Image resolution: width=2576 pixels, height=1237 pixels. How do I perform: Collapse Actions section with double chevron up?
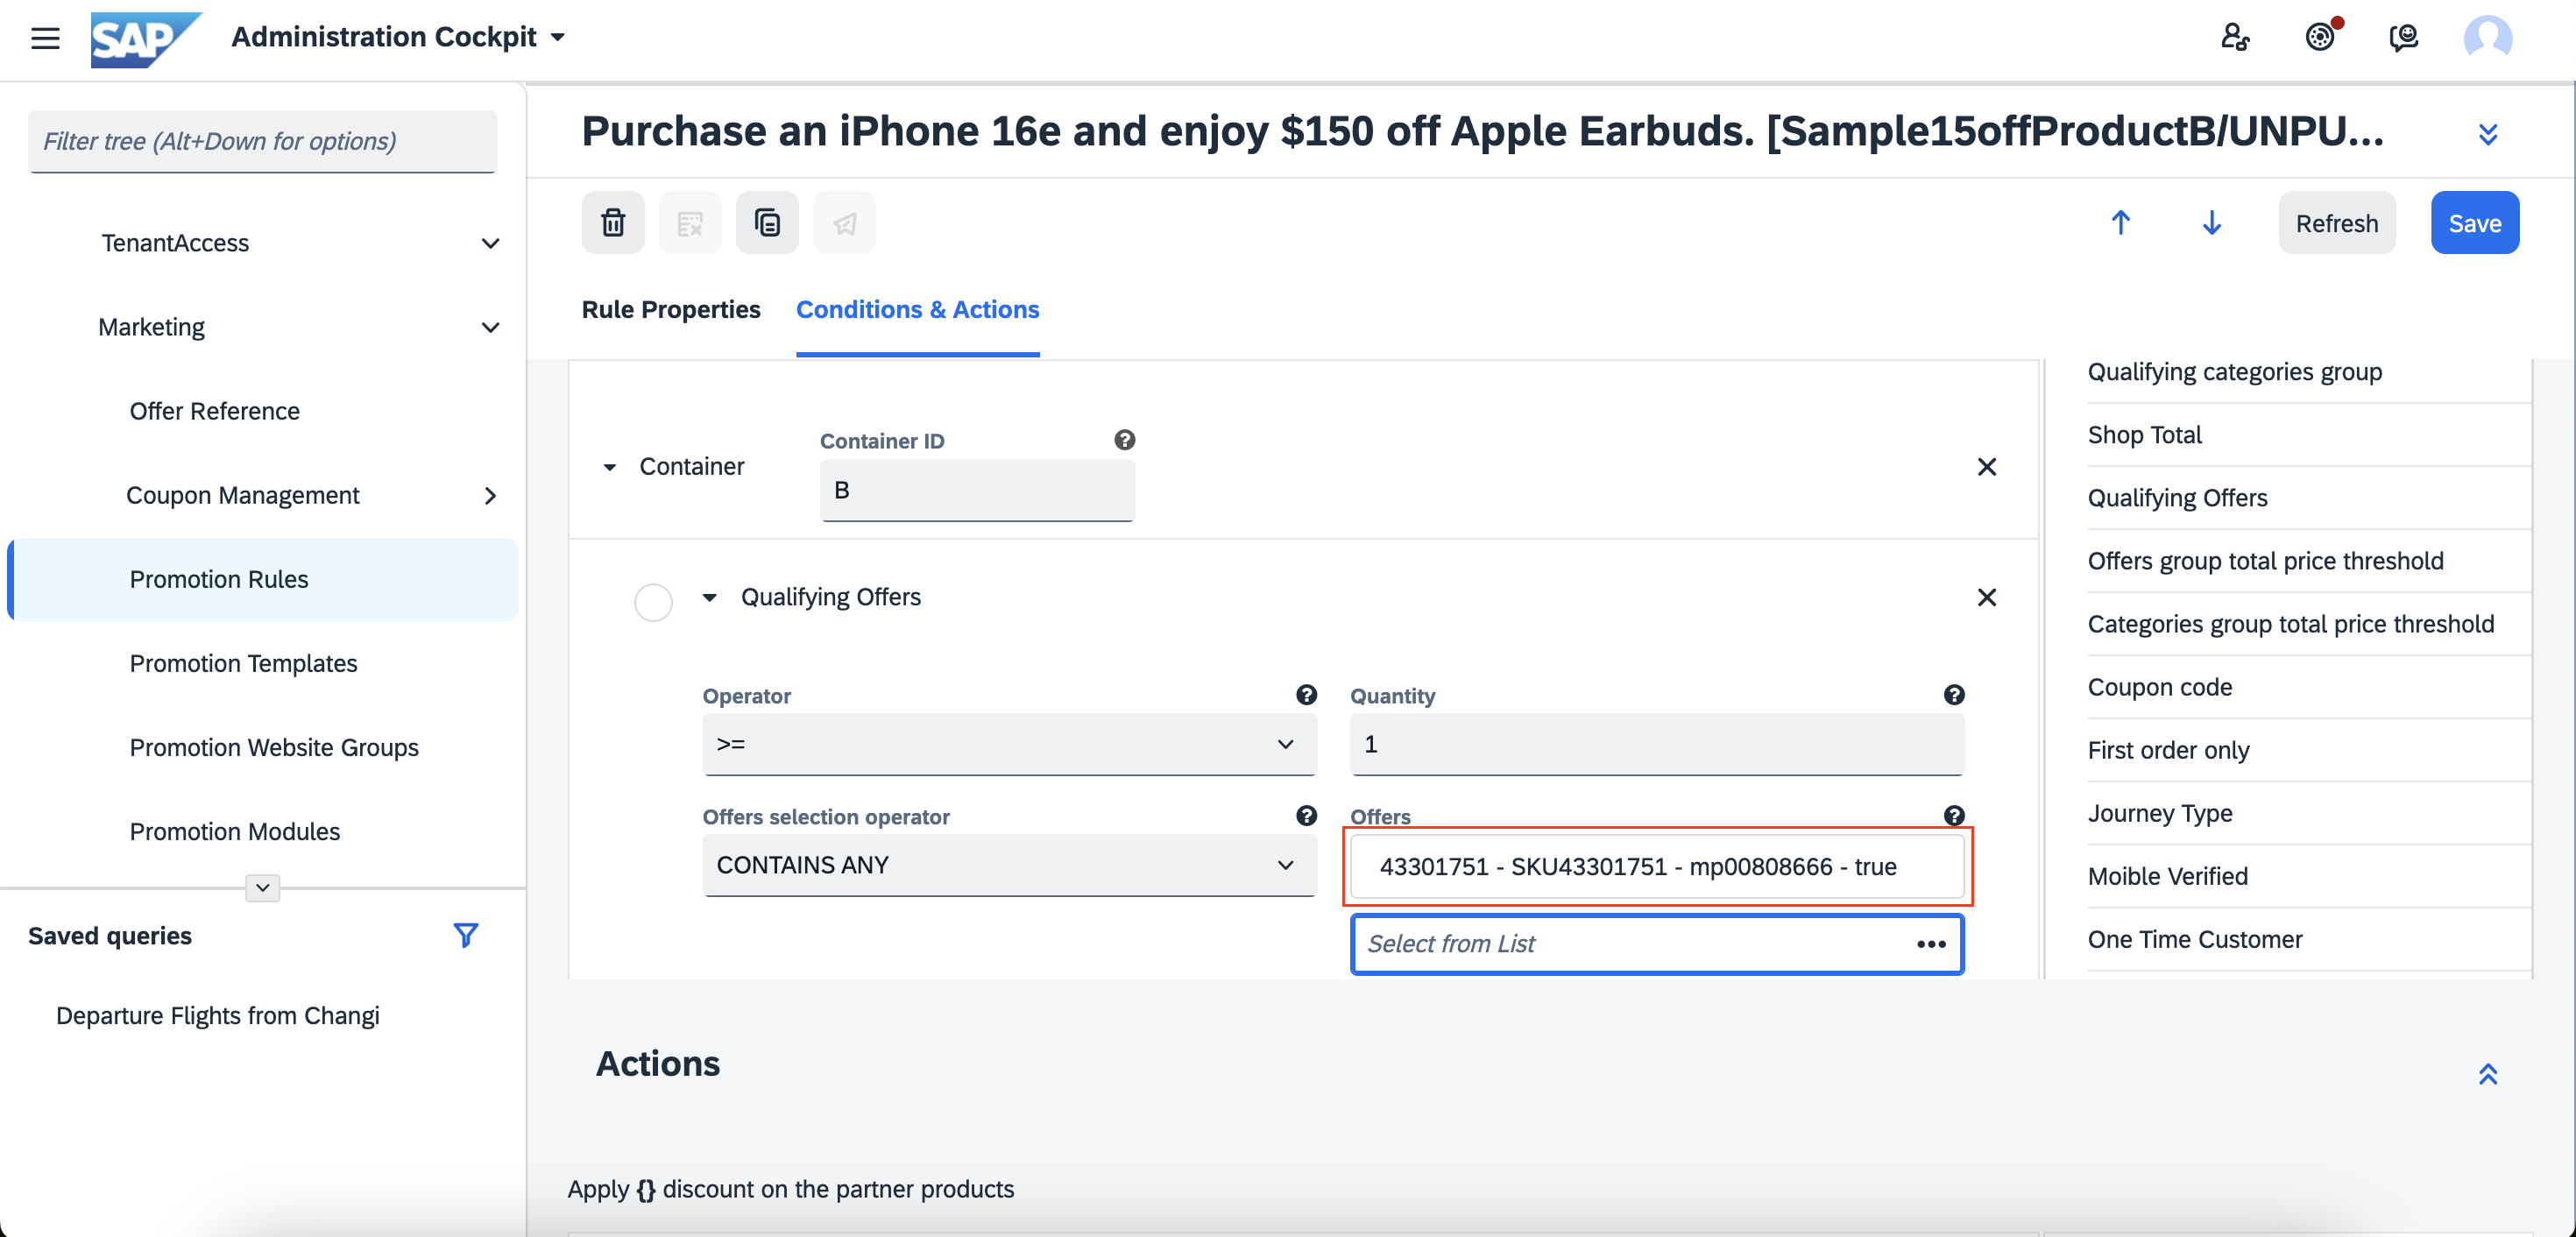pyautogui.click(x=2488, y=1074)
